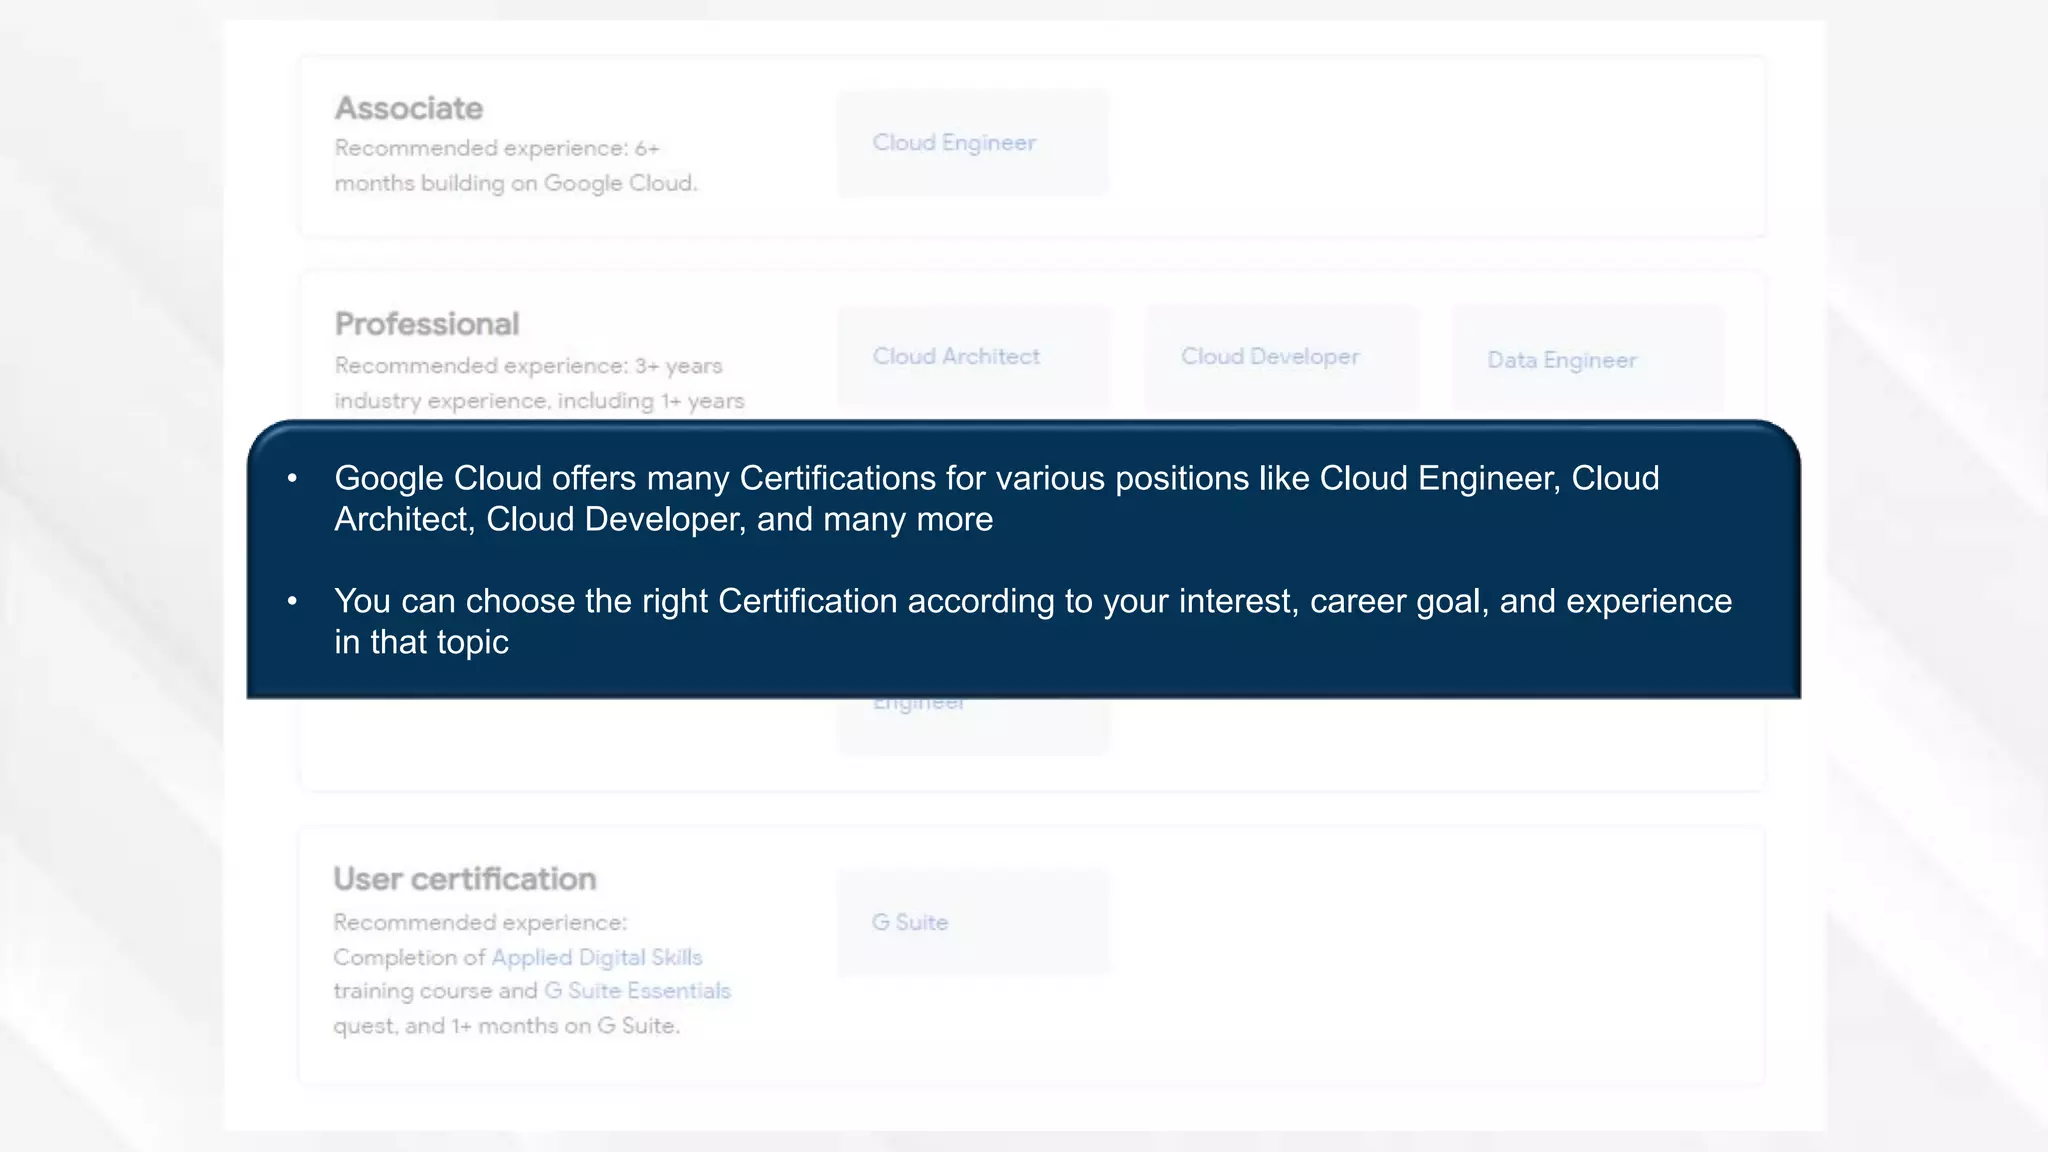Click the text 'quest, and 1+ months on G Suite.'
This screenshot has height=1152, width=2048.
pyautogui.click(x=507, y=1026)
